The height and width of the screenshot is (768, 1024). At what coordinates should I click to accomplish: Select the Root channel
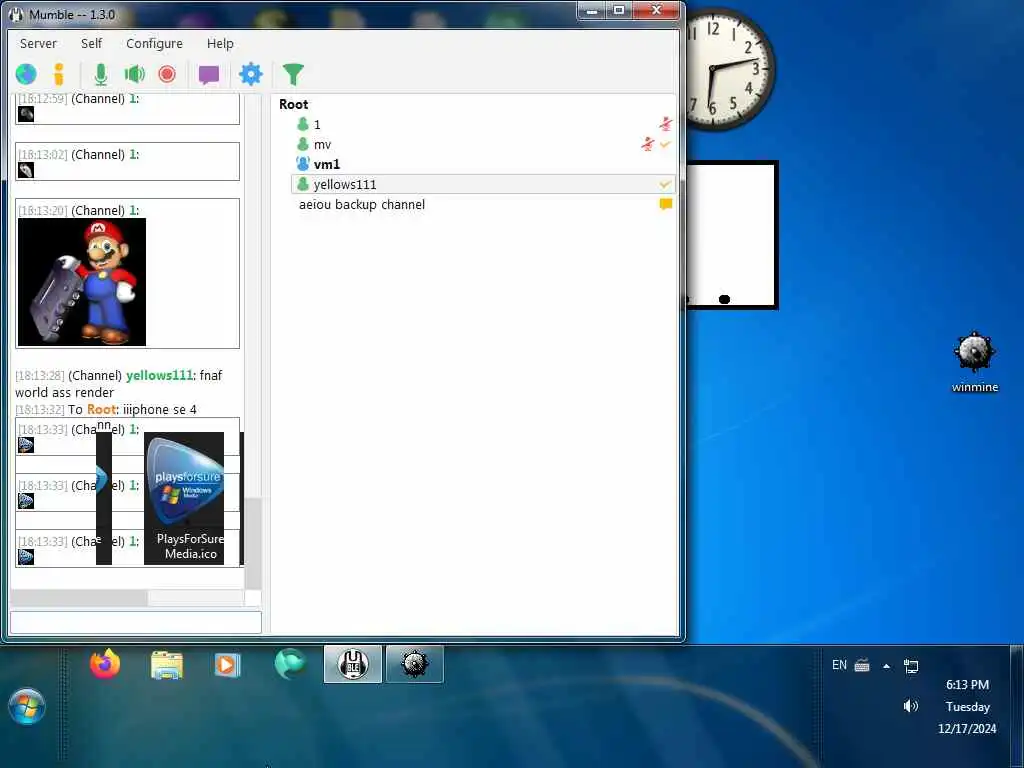[293, 104]
